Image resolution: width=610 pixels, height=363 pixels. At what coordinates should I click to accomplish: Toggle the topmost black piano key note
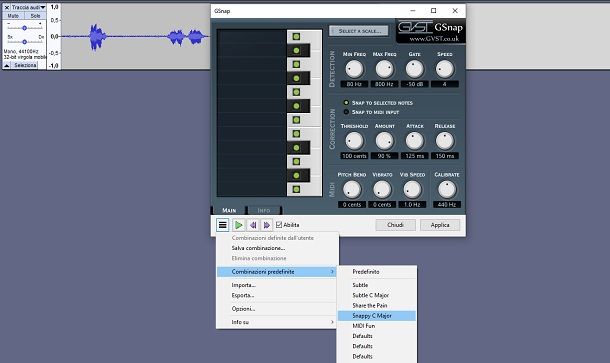(296, 51)
